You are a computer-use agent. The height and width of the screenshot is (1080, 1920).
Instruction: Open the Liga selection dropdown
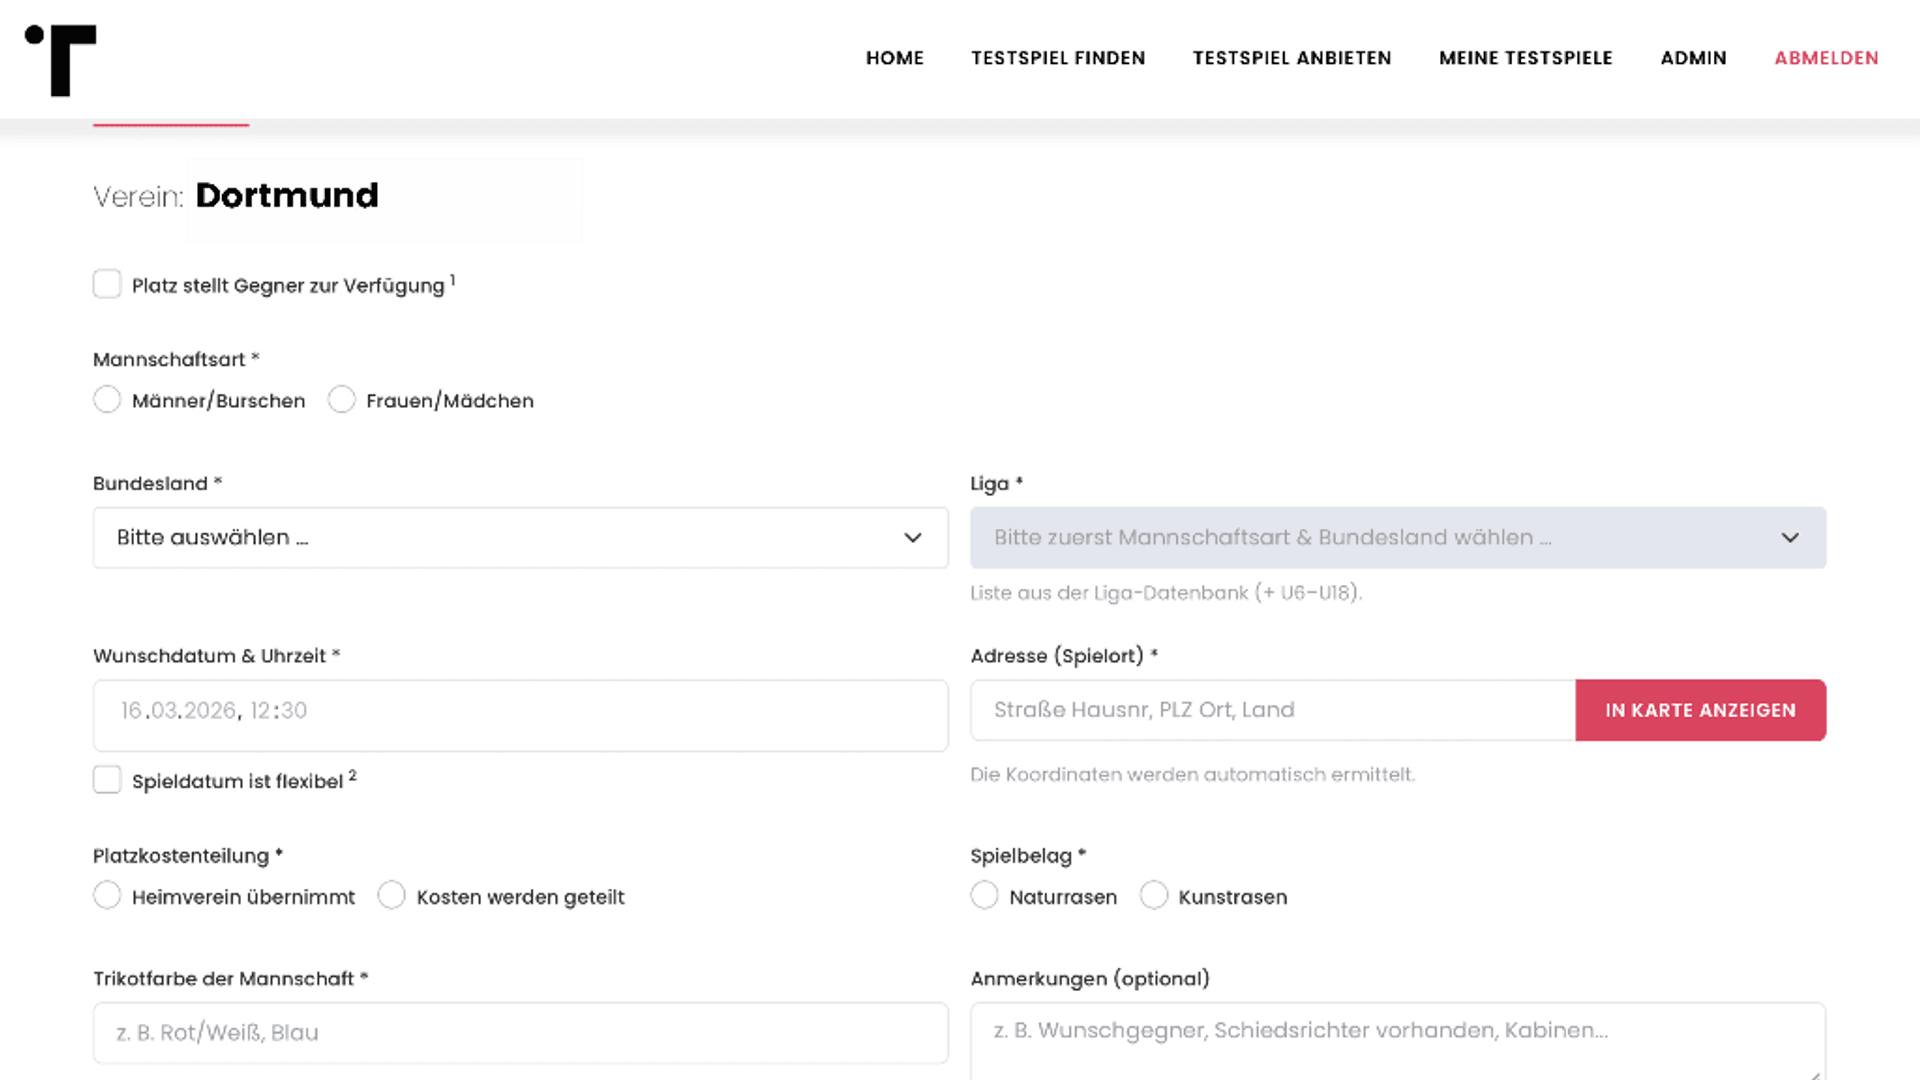(x=1380, y=538)
